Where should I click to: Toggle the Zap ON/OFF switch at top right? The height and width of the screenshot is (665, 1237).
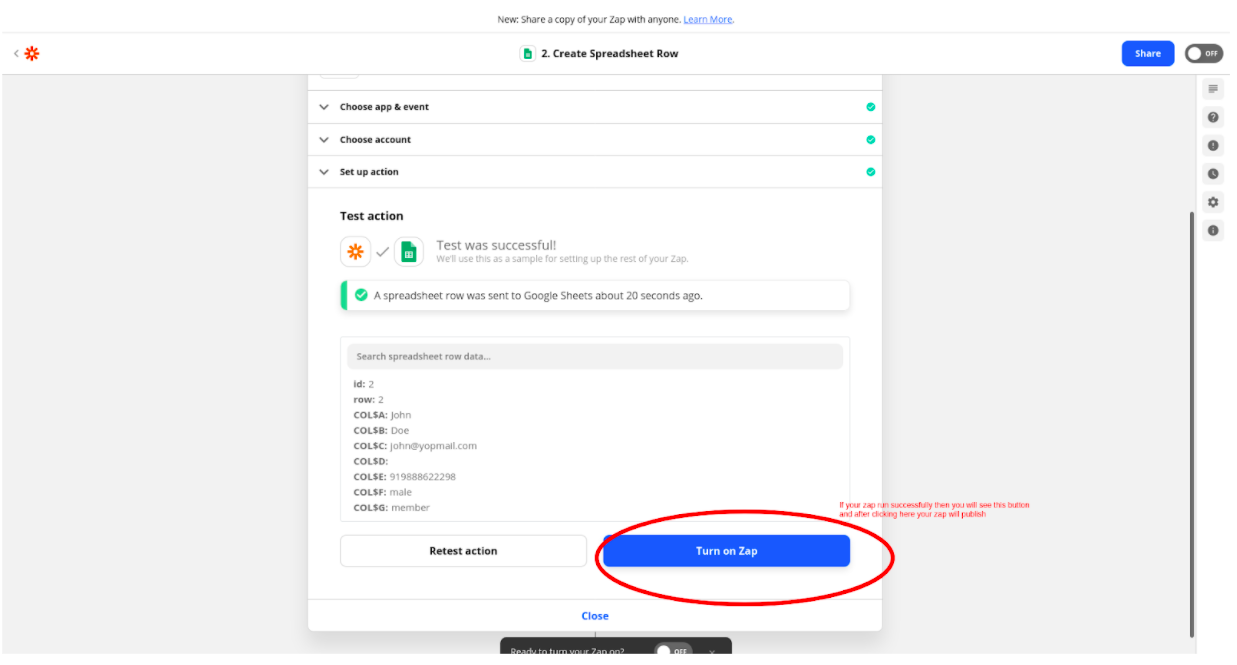[1204, 53]
